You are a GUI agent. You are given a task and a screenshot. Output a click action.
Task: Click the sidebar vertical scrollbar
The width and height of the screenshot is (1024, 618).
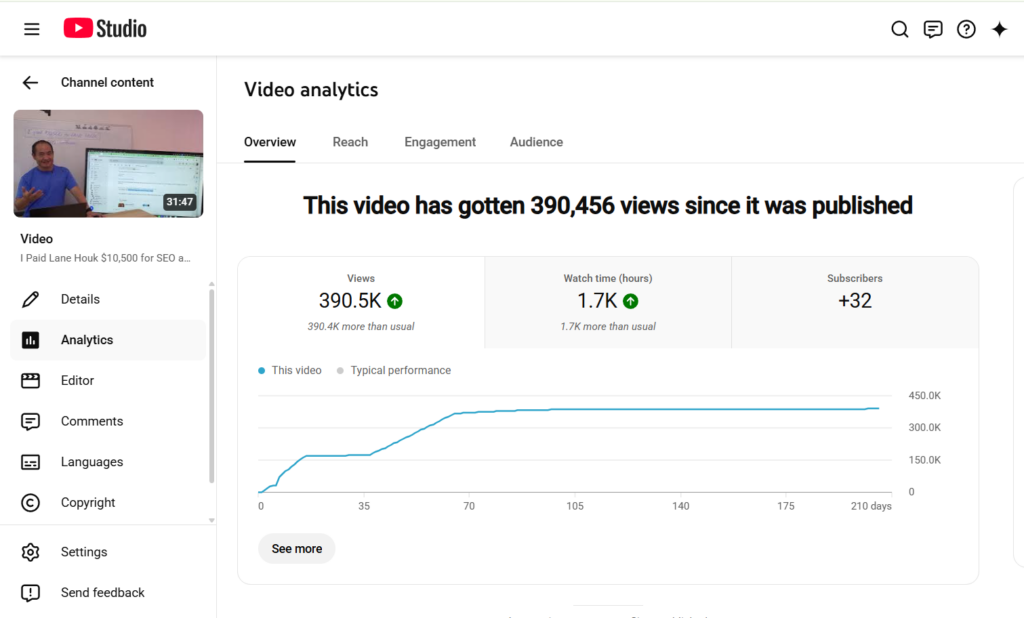(x=212, y=385)
